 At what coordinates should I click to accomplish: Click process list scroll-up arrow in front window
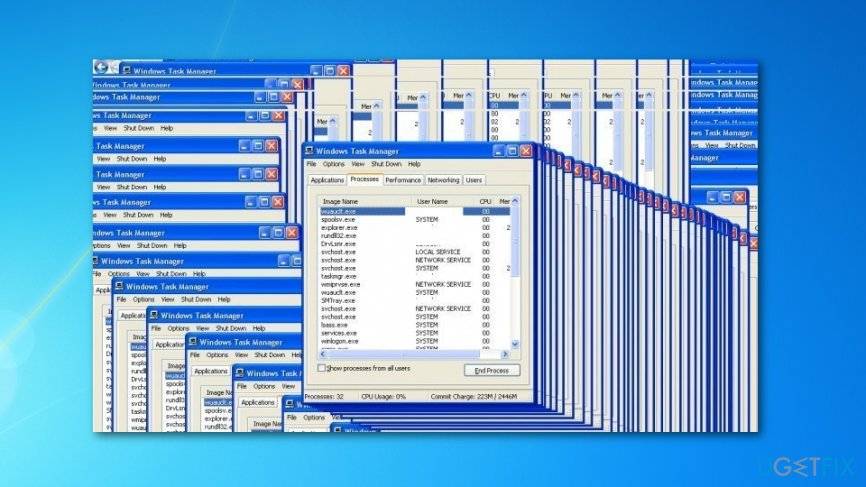click(x=515, y=202)
